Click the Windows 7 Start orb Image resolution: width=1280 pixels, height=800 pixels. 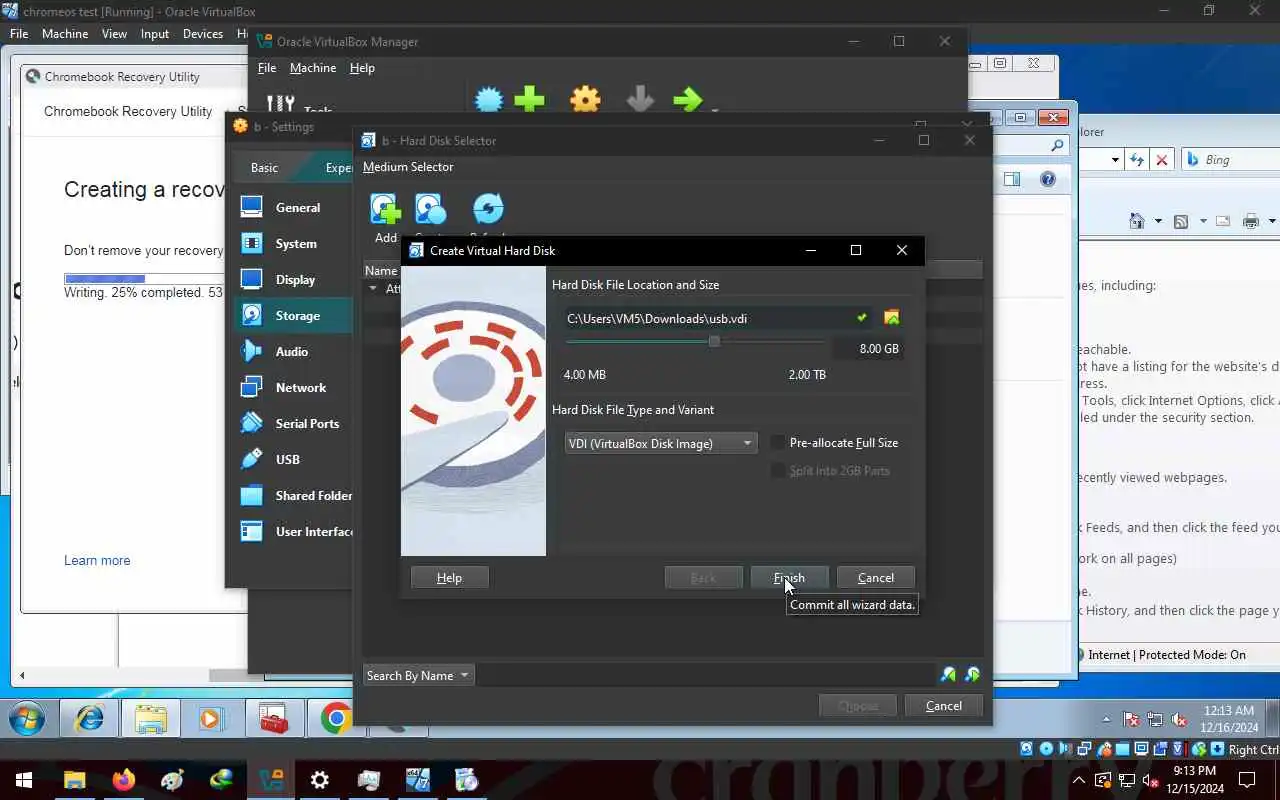click(x=26, y=718)
